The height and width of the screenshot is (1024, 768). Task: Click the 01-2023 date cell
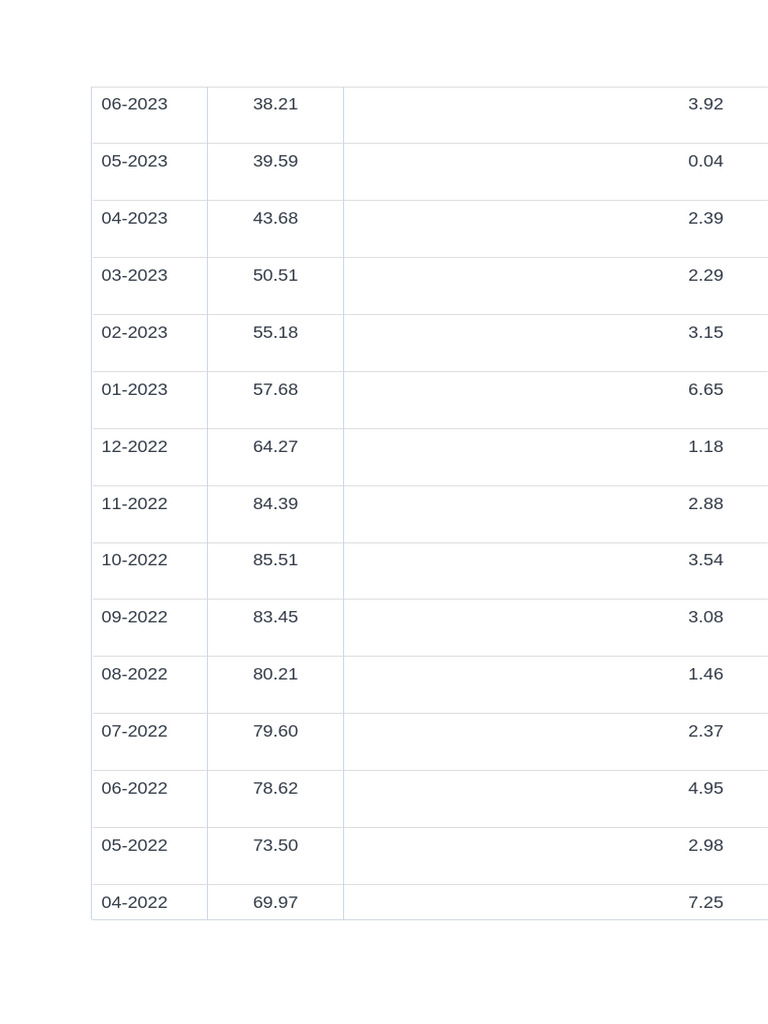click(135, 389)
